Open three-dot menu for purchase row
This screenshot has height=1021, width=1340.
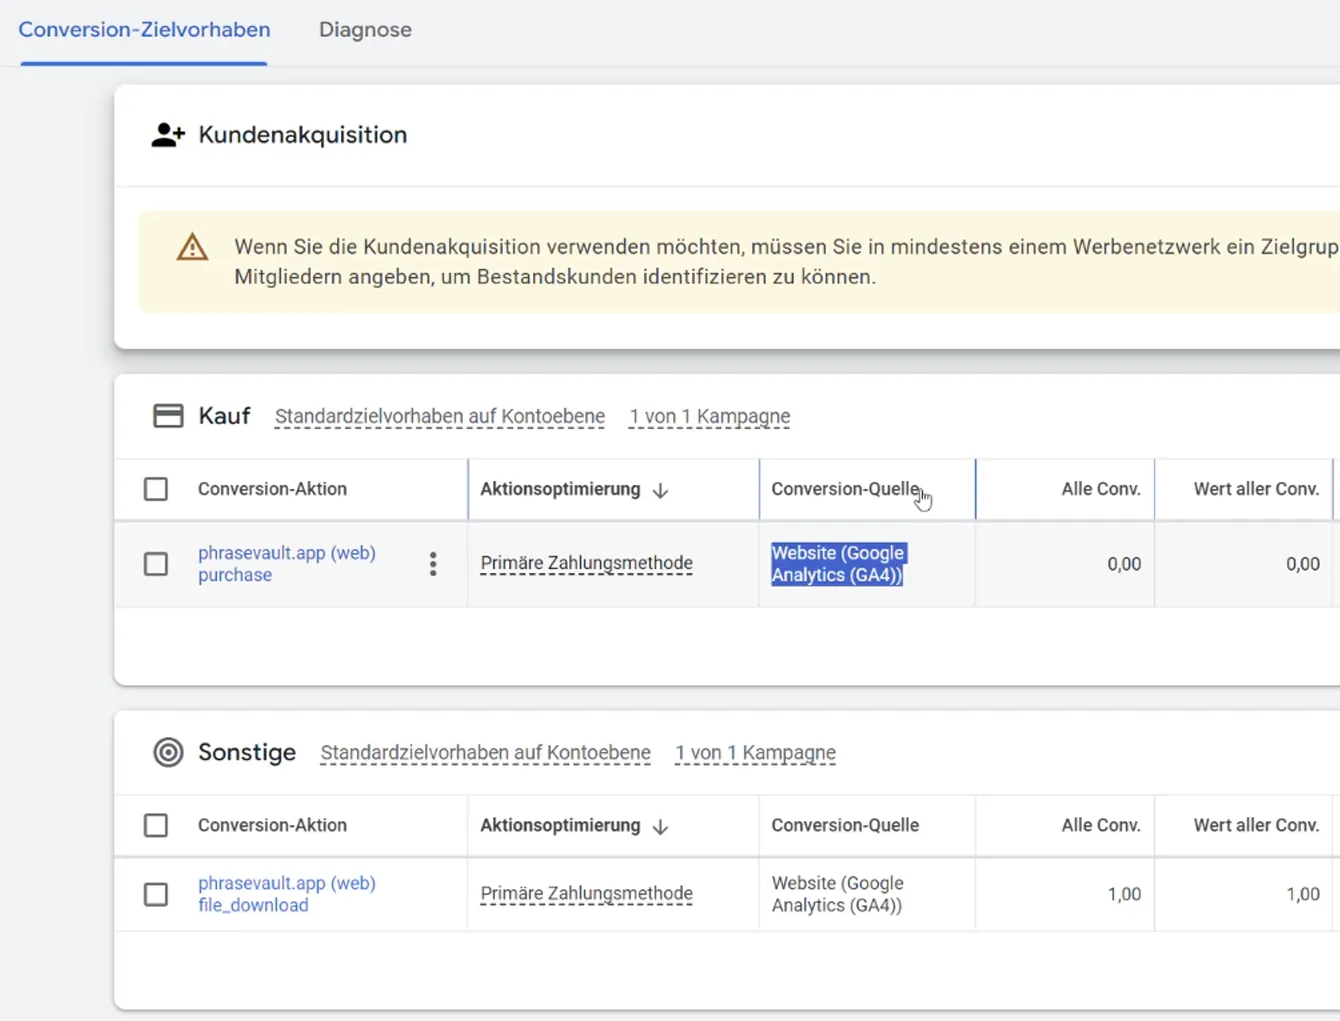click(x=433, y=564)
